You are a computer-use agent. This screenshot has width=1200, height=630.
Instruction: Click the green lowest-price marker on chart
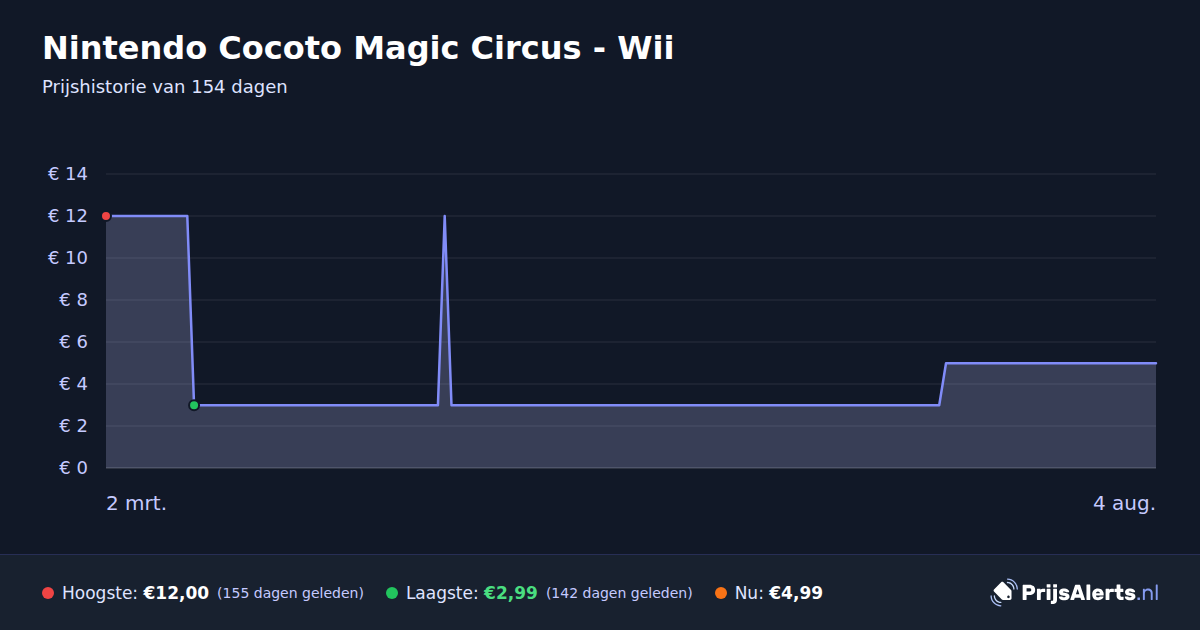pyautogui.click(x=194, y=405)
